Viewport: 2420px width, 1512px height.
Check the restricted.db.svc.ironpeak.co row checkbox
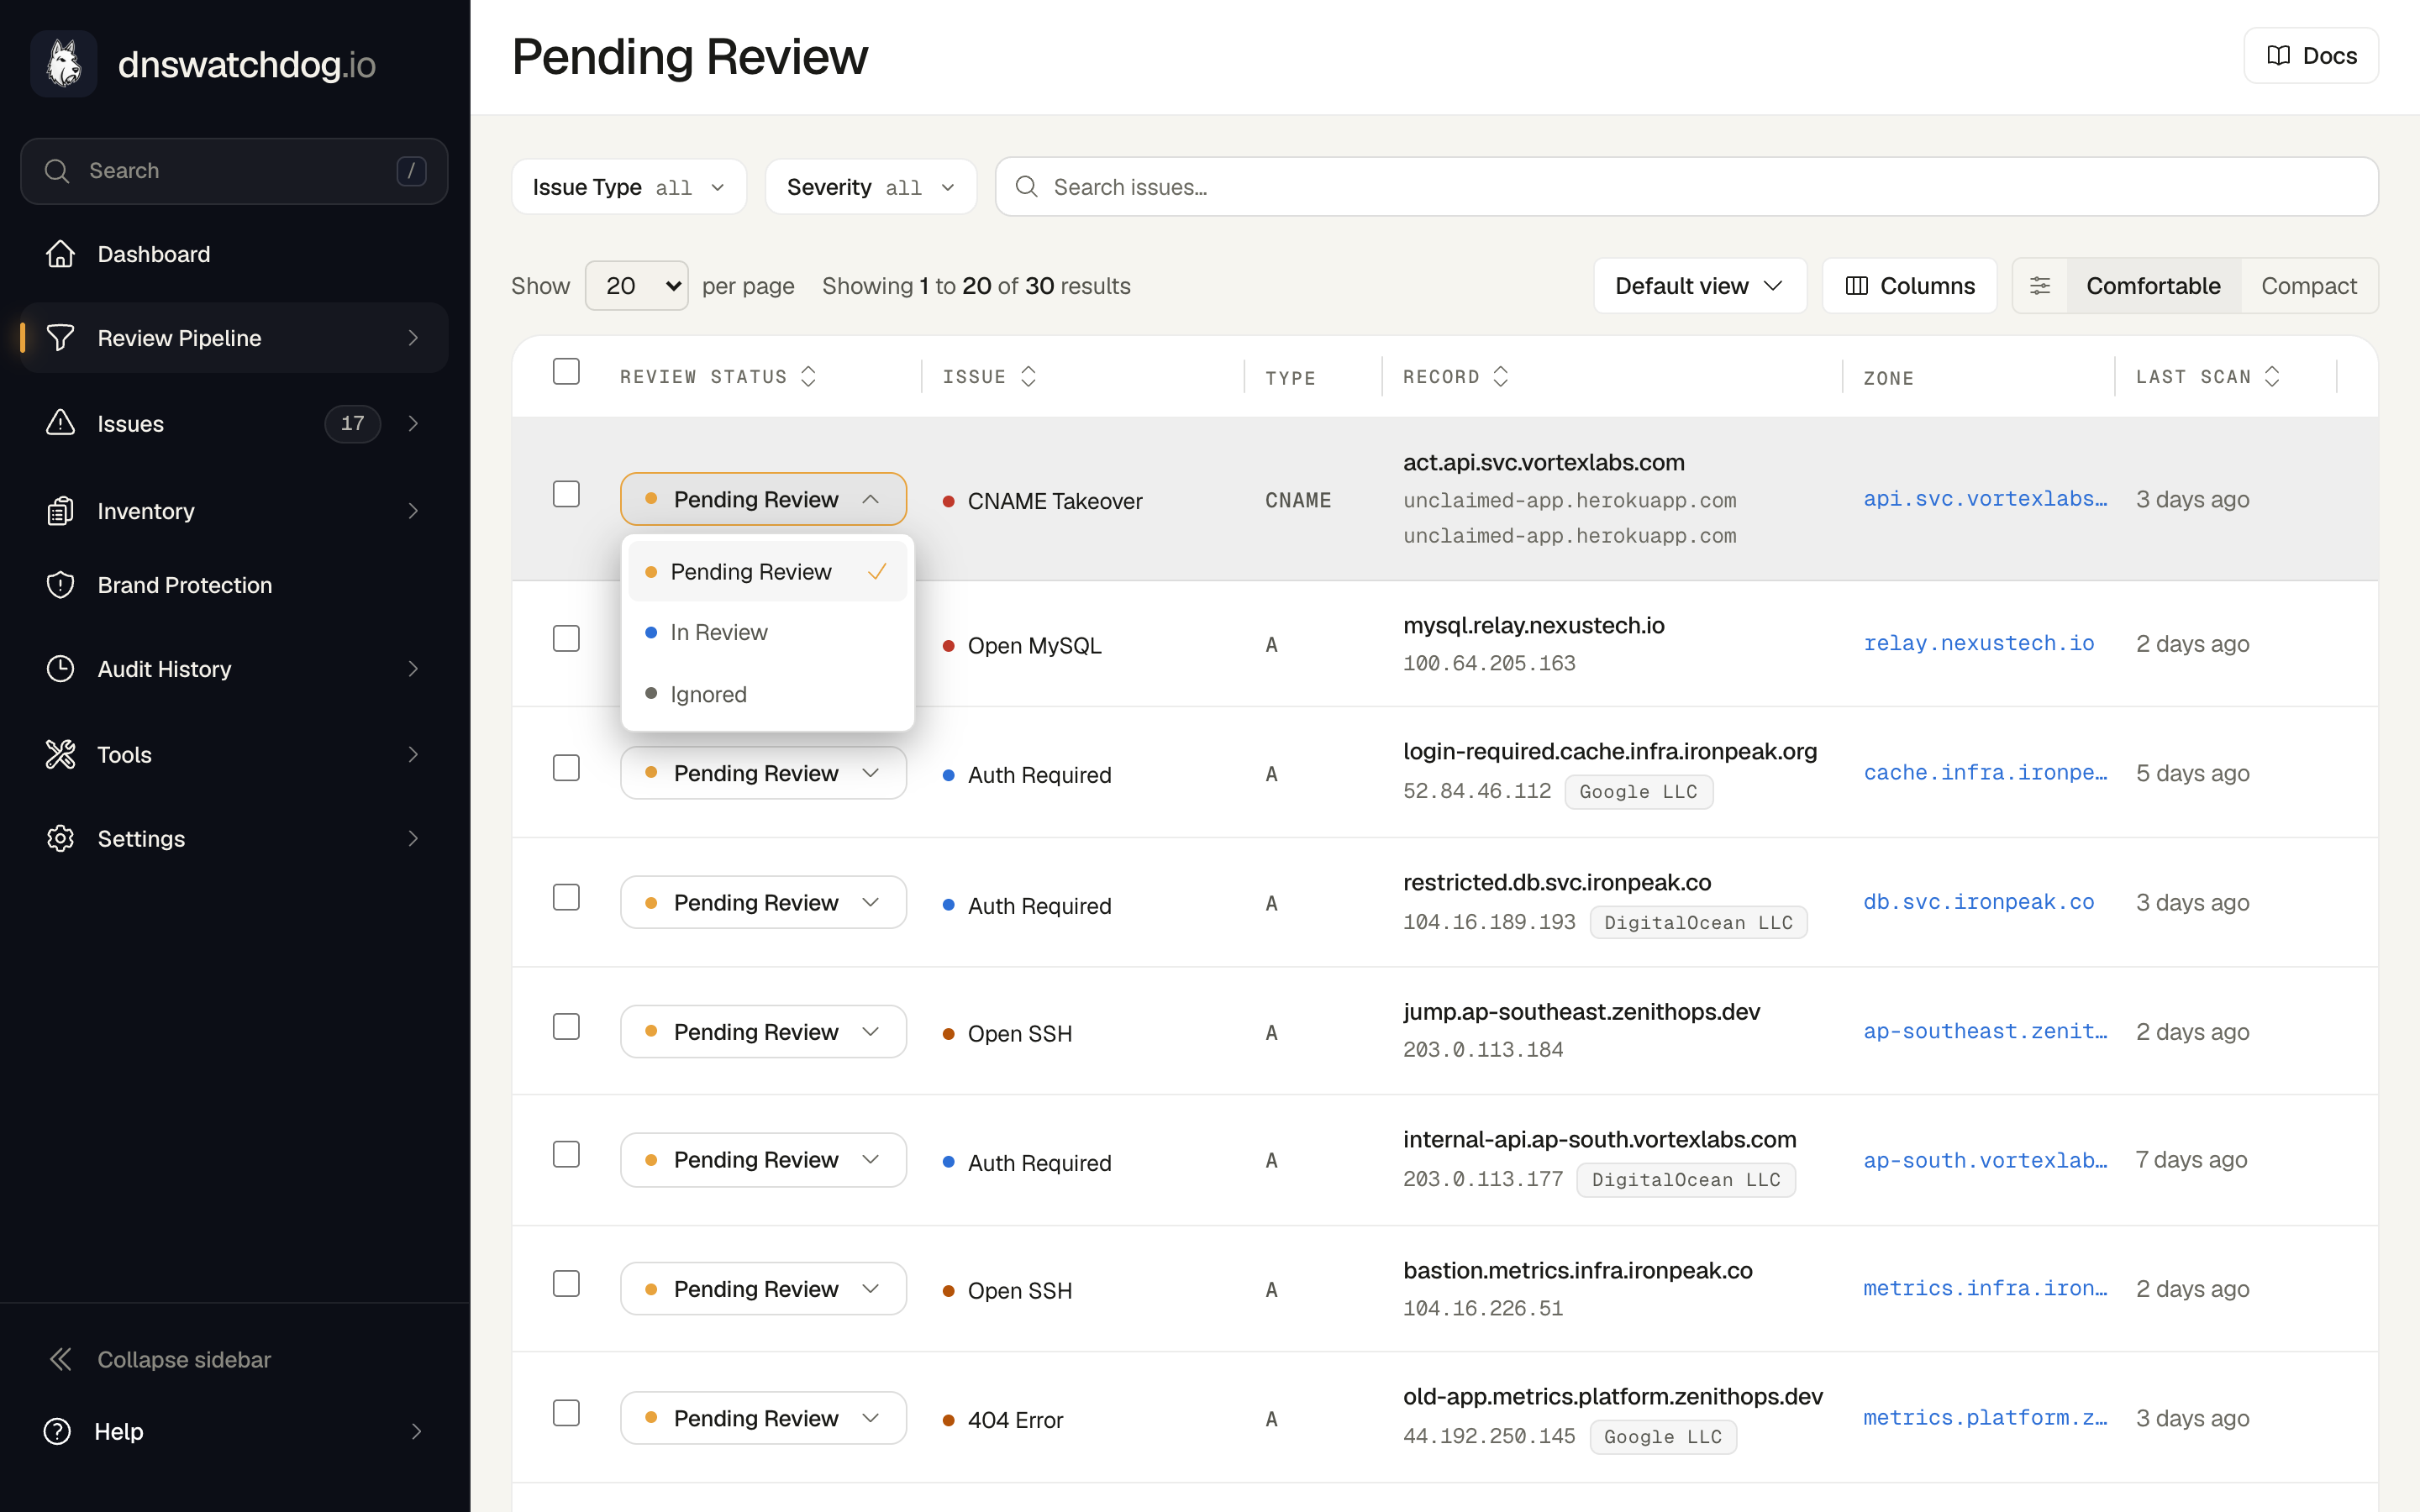point(566,897)
